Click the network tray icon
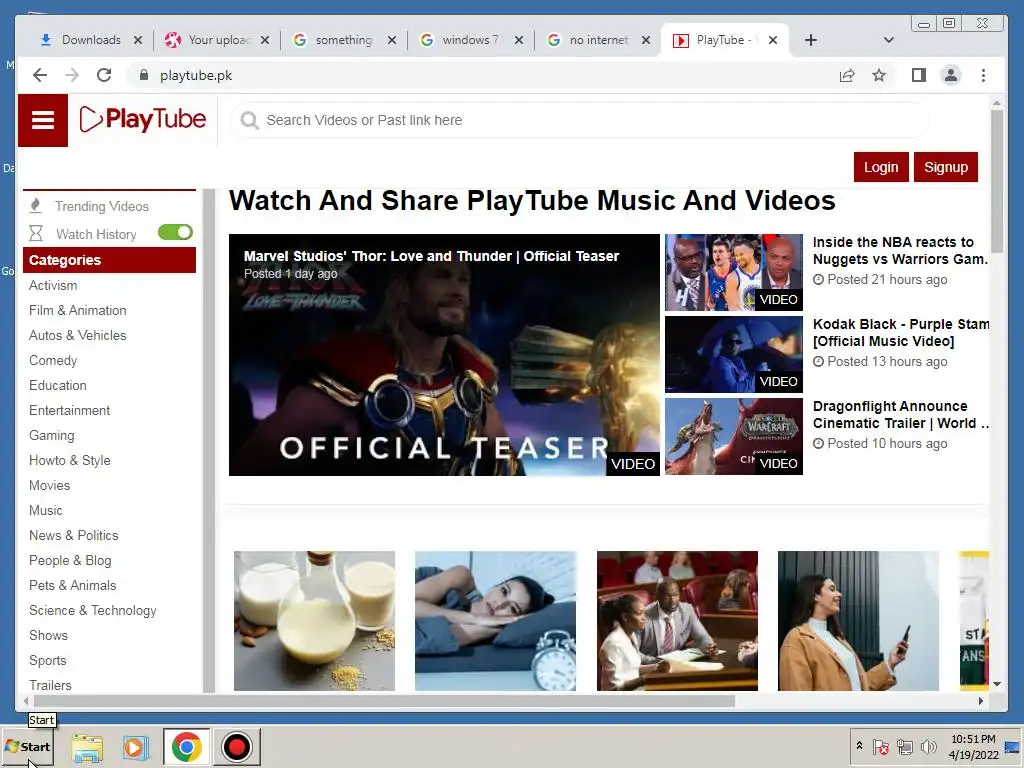The height and width of the screenshot is (768, 1024). pyautogui.click(x=904, y=746)
